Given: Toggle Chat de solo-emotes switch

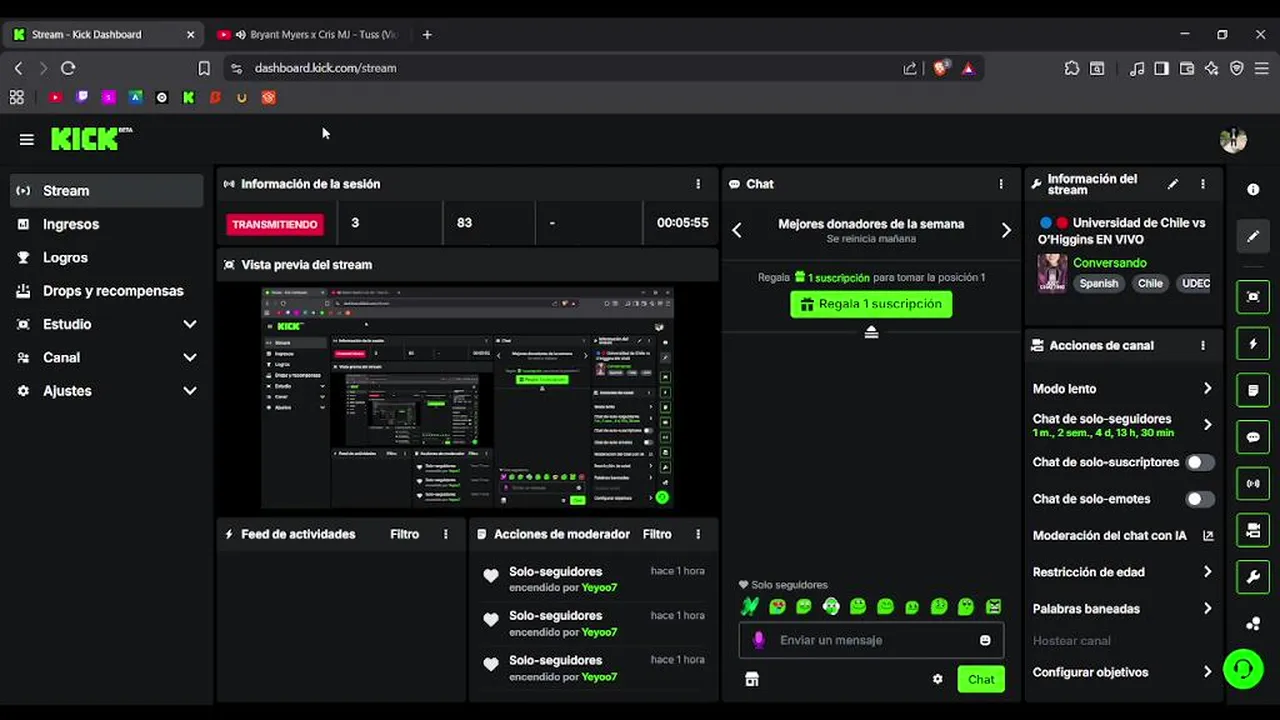Looking at the screenshot, I should (x=1200, y=499).
